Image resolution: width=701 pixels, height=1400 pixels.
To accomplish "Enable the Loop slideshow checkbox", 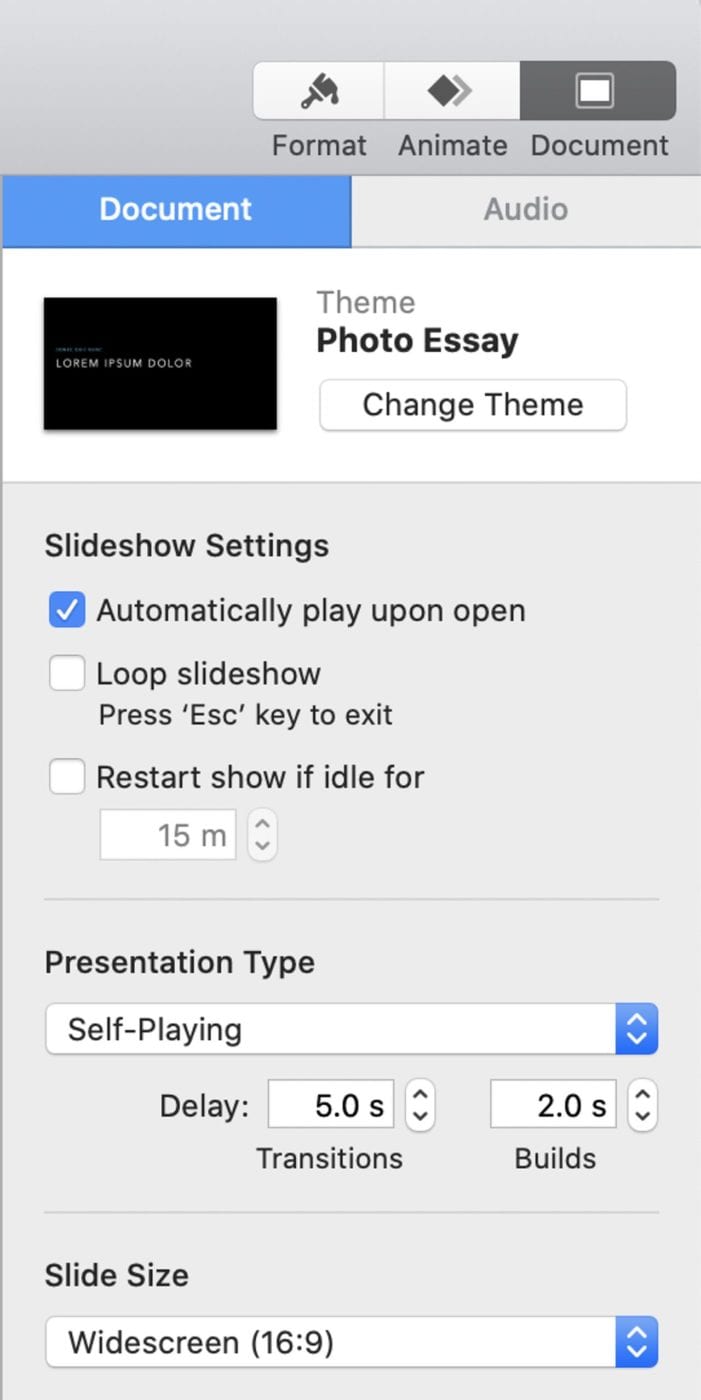I will [x=67, y=674].
